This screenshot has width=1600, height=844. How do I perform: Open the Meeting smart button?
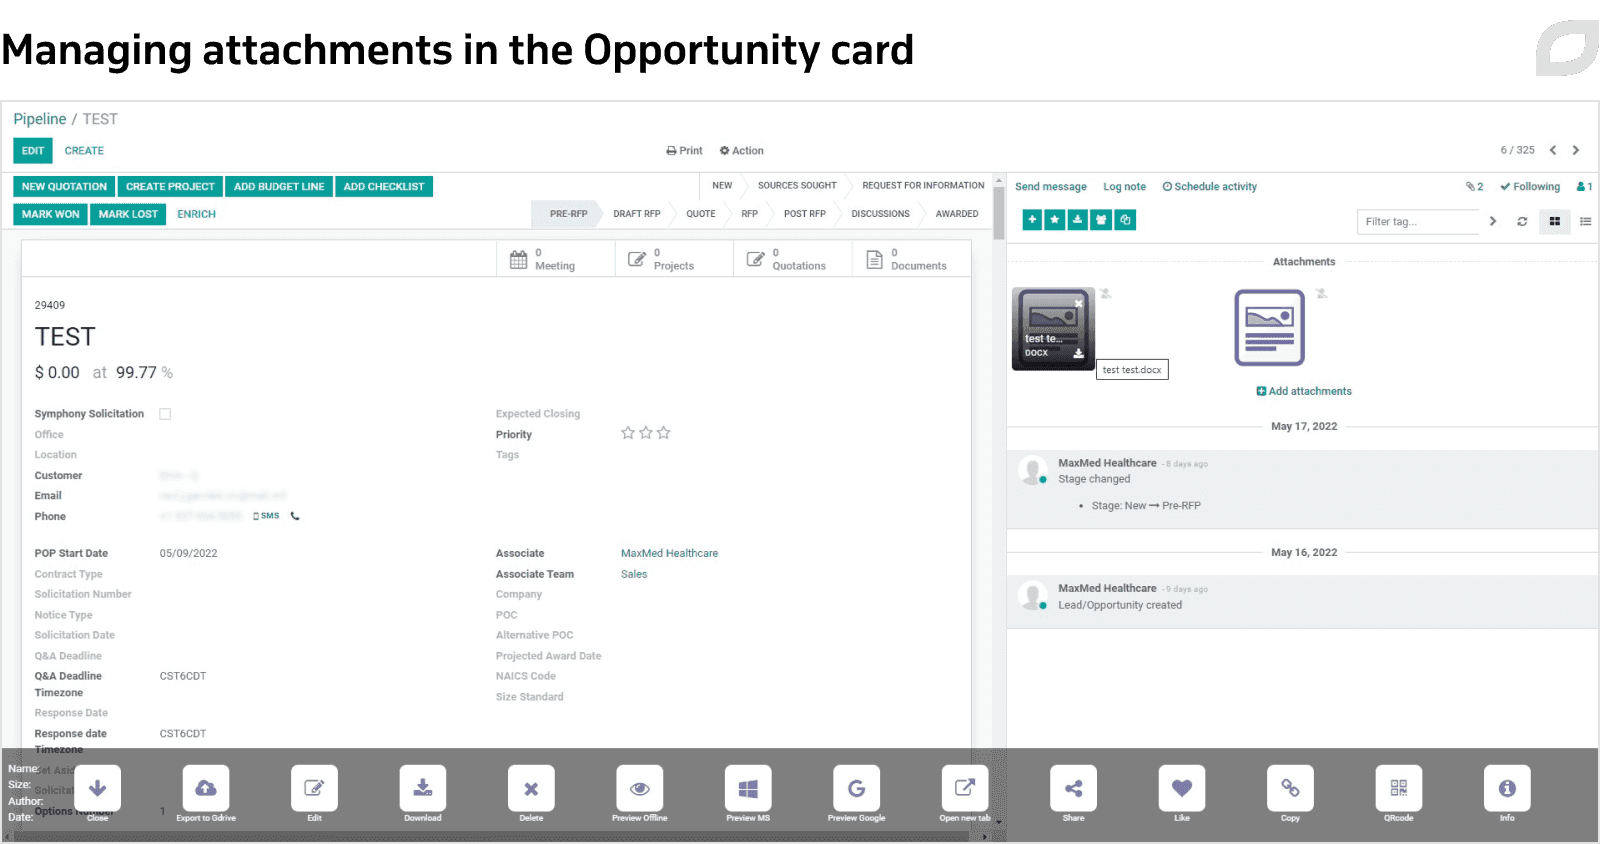point(555,259)
